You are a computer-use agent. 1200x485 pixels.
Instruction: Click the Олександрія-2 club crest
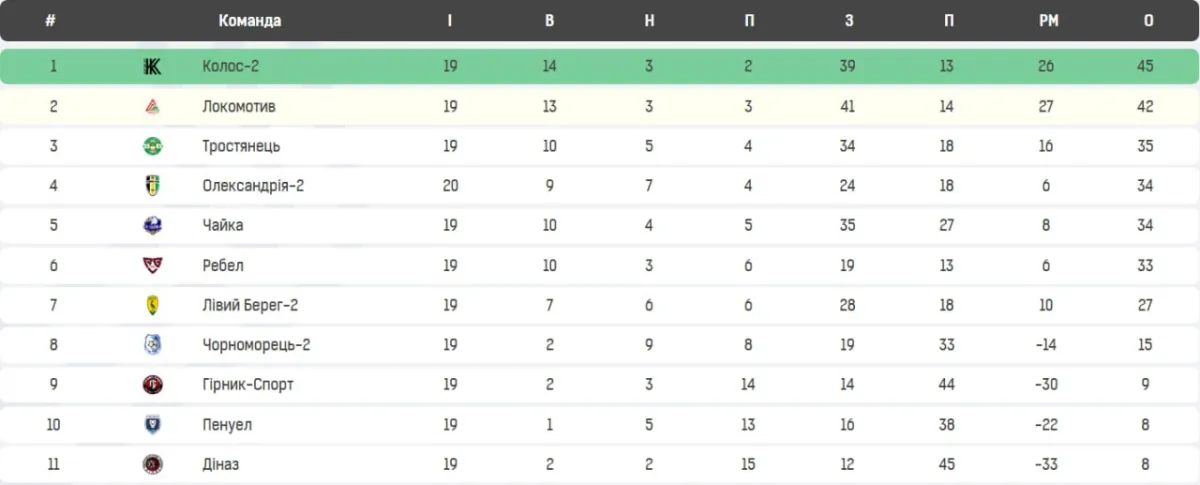pos(152,186)
